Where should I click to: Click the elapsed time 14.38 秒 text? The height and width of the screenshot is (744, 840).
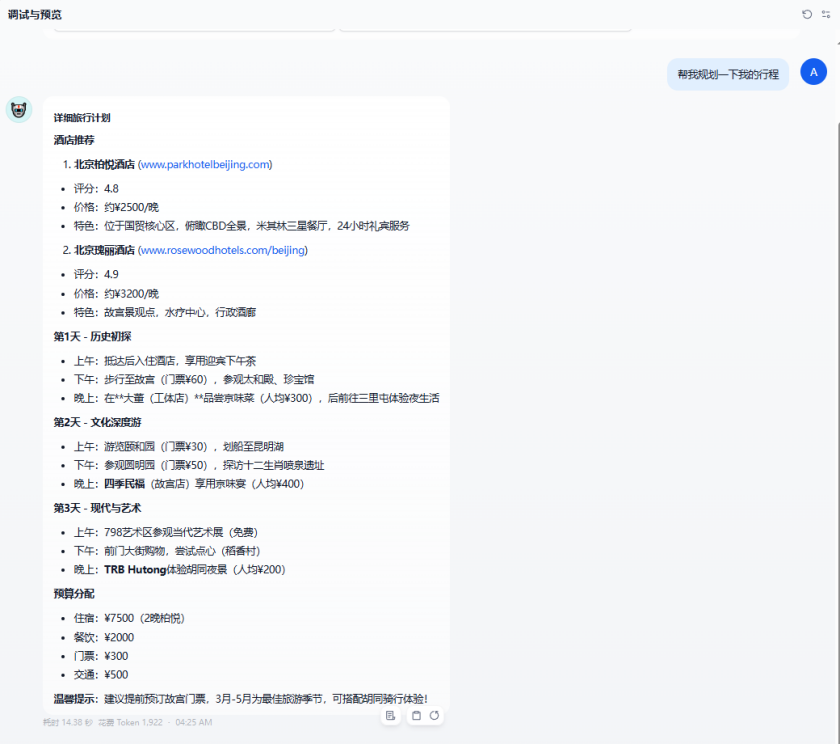click(68, 723)
